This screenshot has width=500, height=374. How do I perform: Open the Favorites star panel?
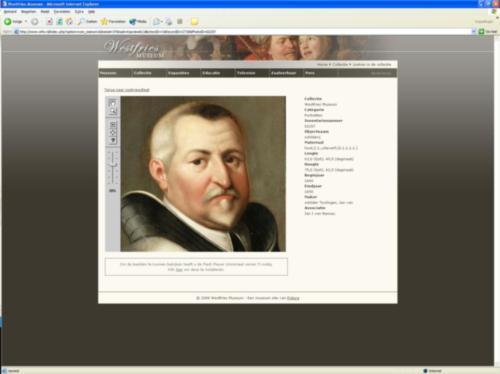pyautogui.click(x=113, y=22)
